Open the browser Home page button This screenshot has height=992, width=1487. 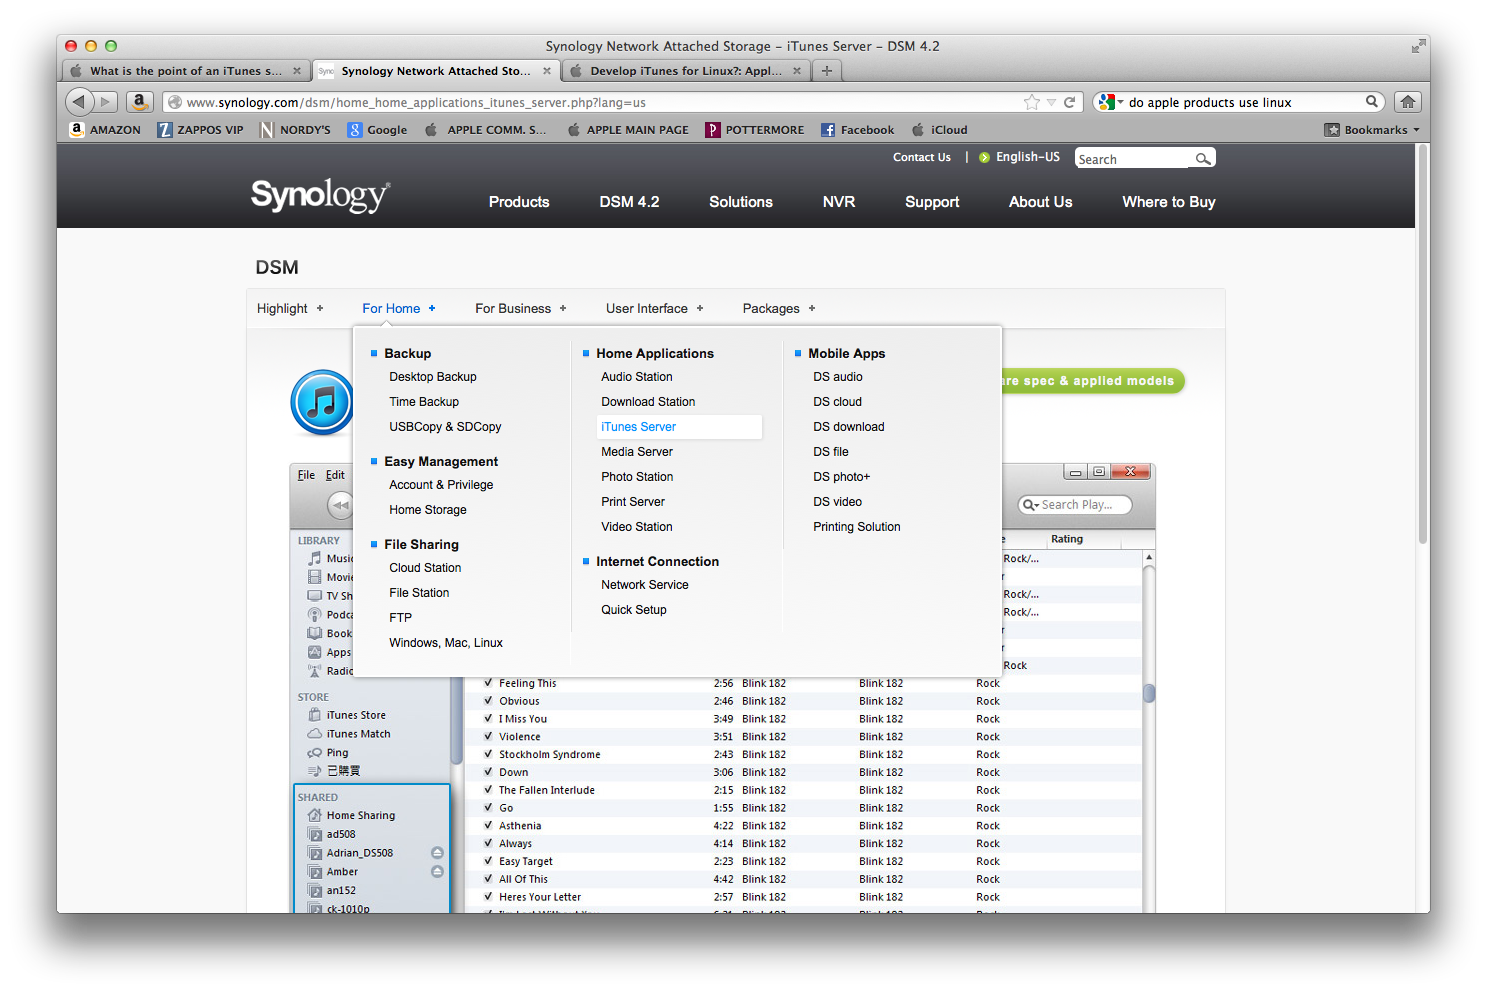tap(1408, 102)
